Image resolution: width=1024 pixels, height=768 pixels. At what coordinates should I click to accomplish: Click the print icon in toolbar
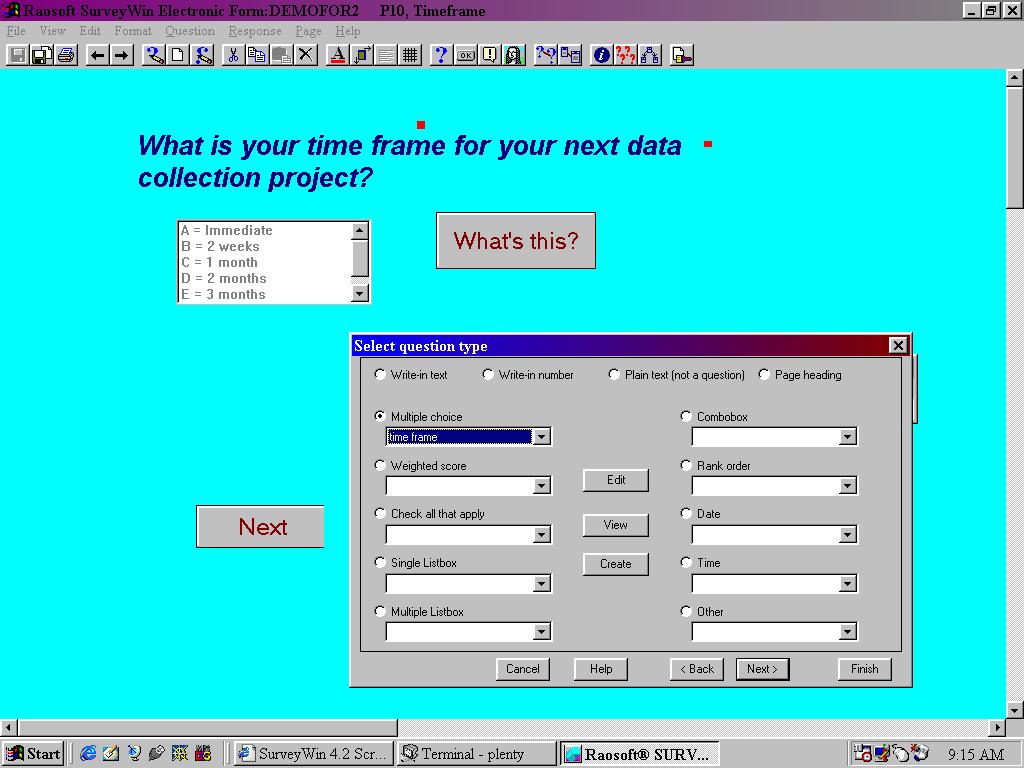(x=66, y=55)
